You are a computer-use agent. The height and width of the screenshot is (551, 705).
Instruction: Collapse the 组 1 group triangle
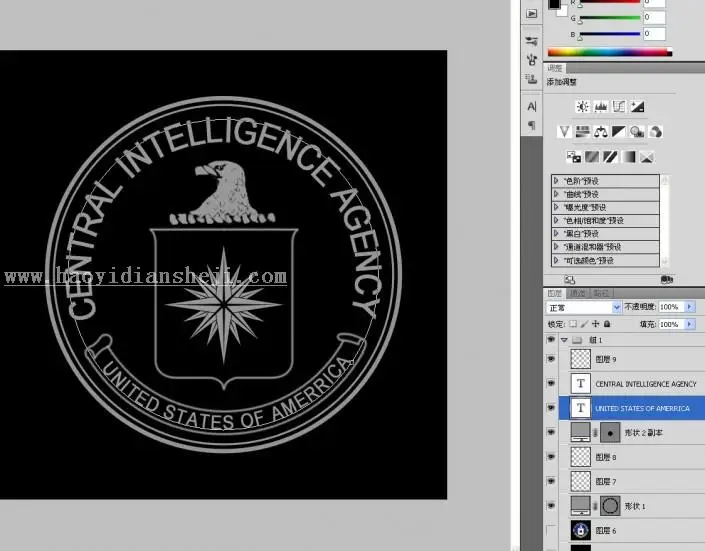(564, 340)
